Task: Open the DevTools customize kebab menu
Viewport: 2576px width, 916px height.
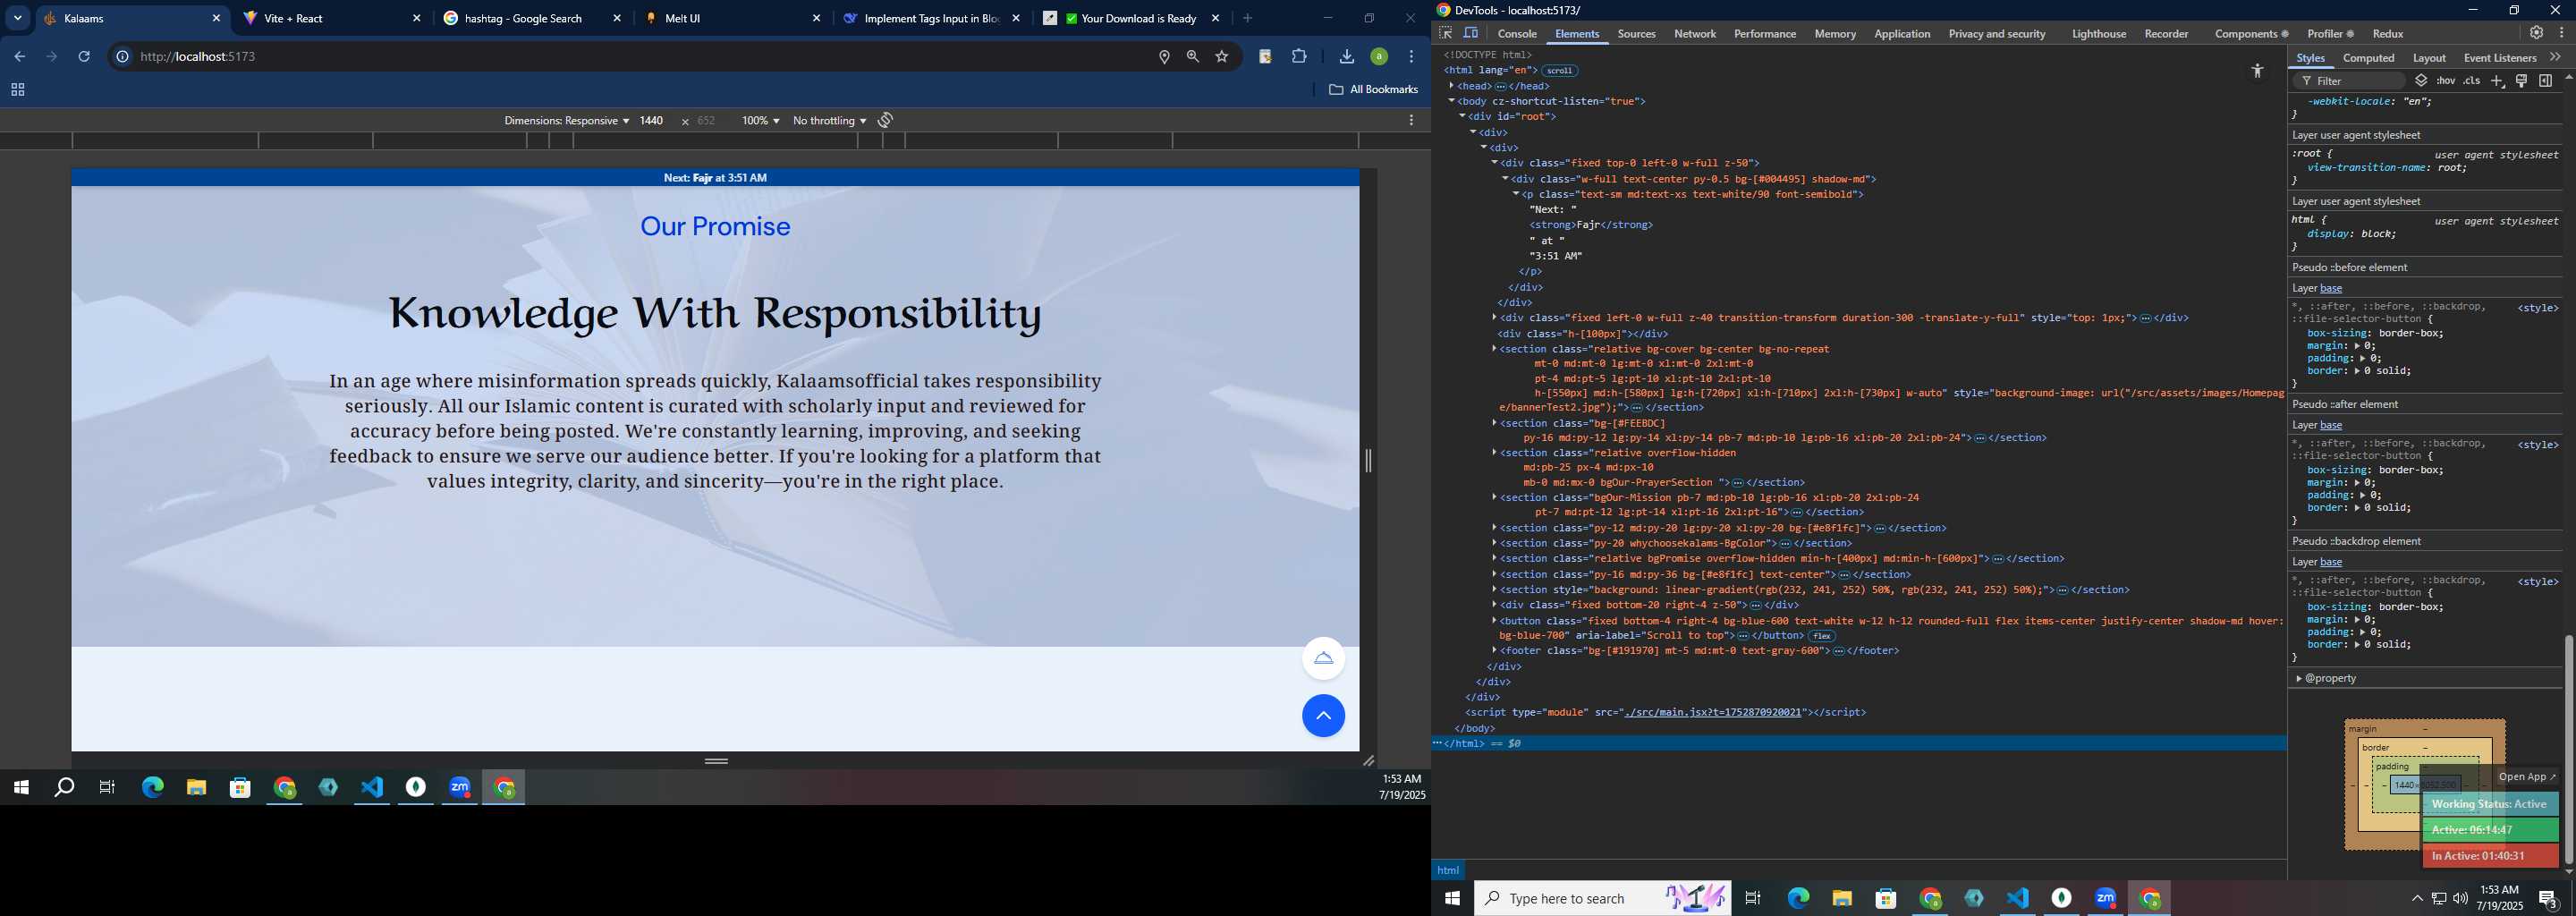Action: pos(2561,33)
